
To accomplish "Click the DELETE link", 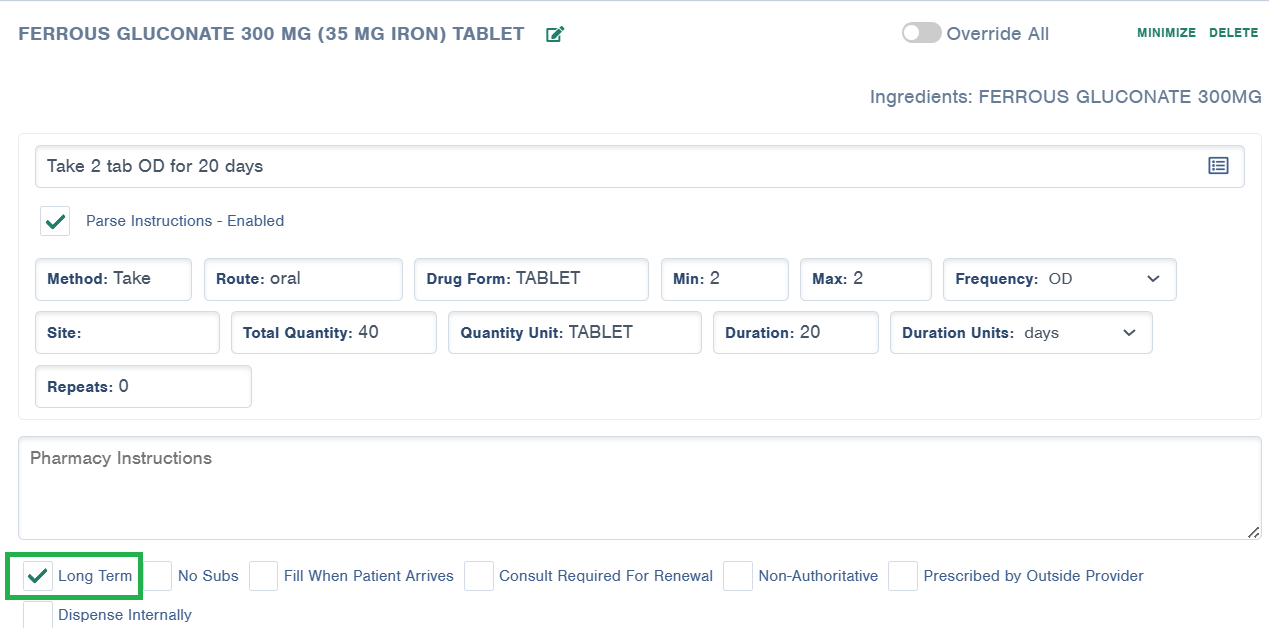I will click(x=1233, y=32).
